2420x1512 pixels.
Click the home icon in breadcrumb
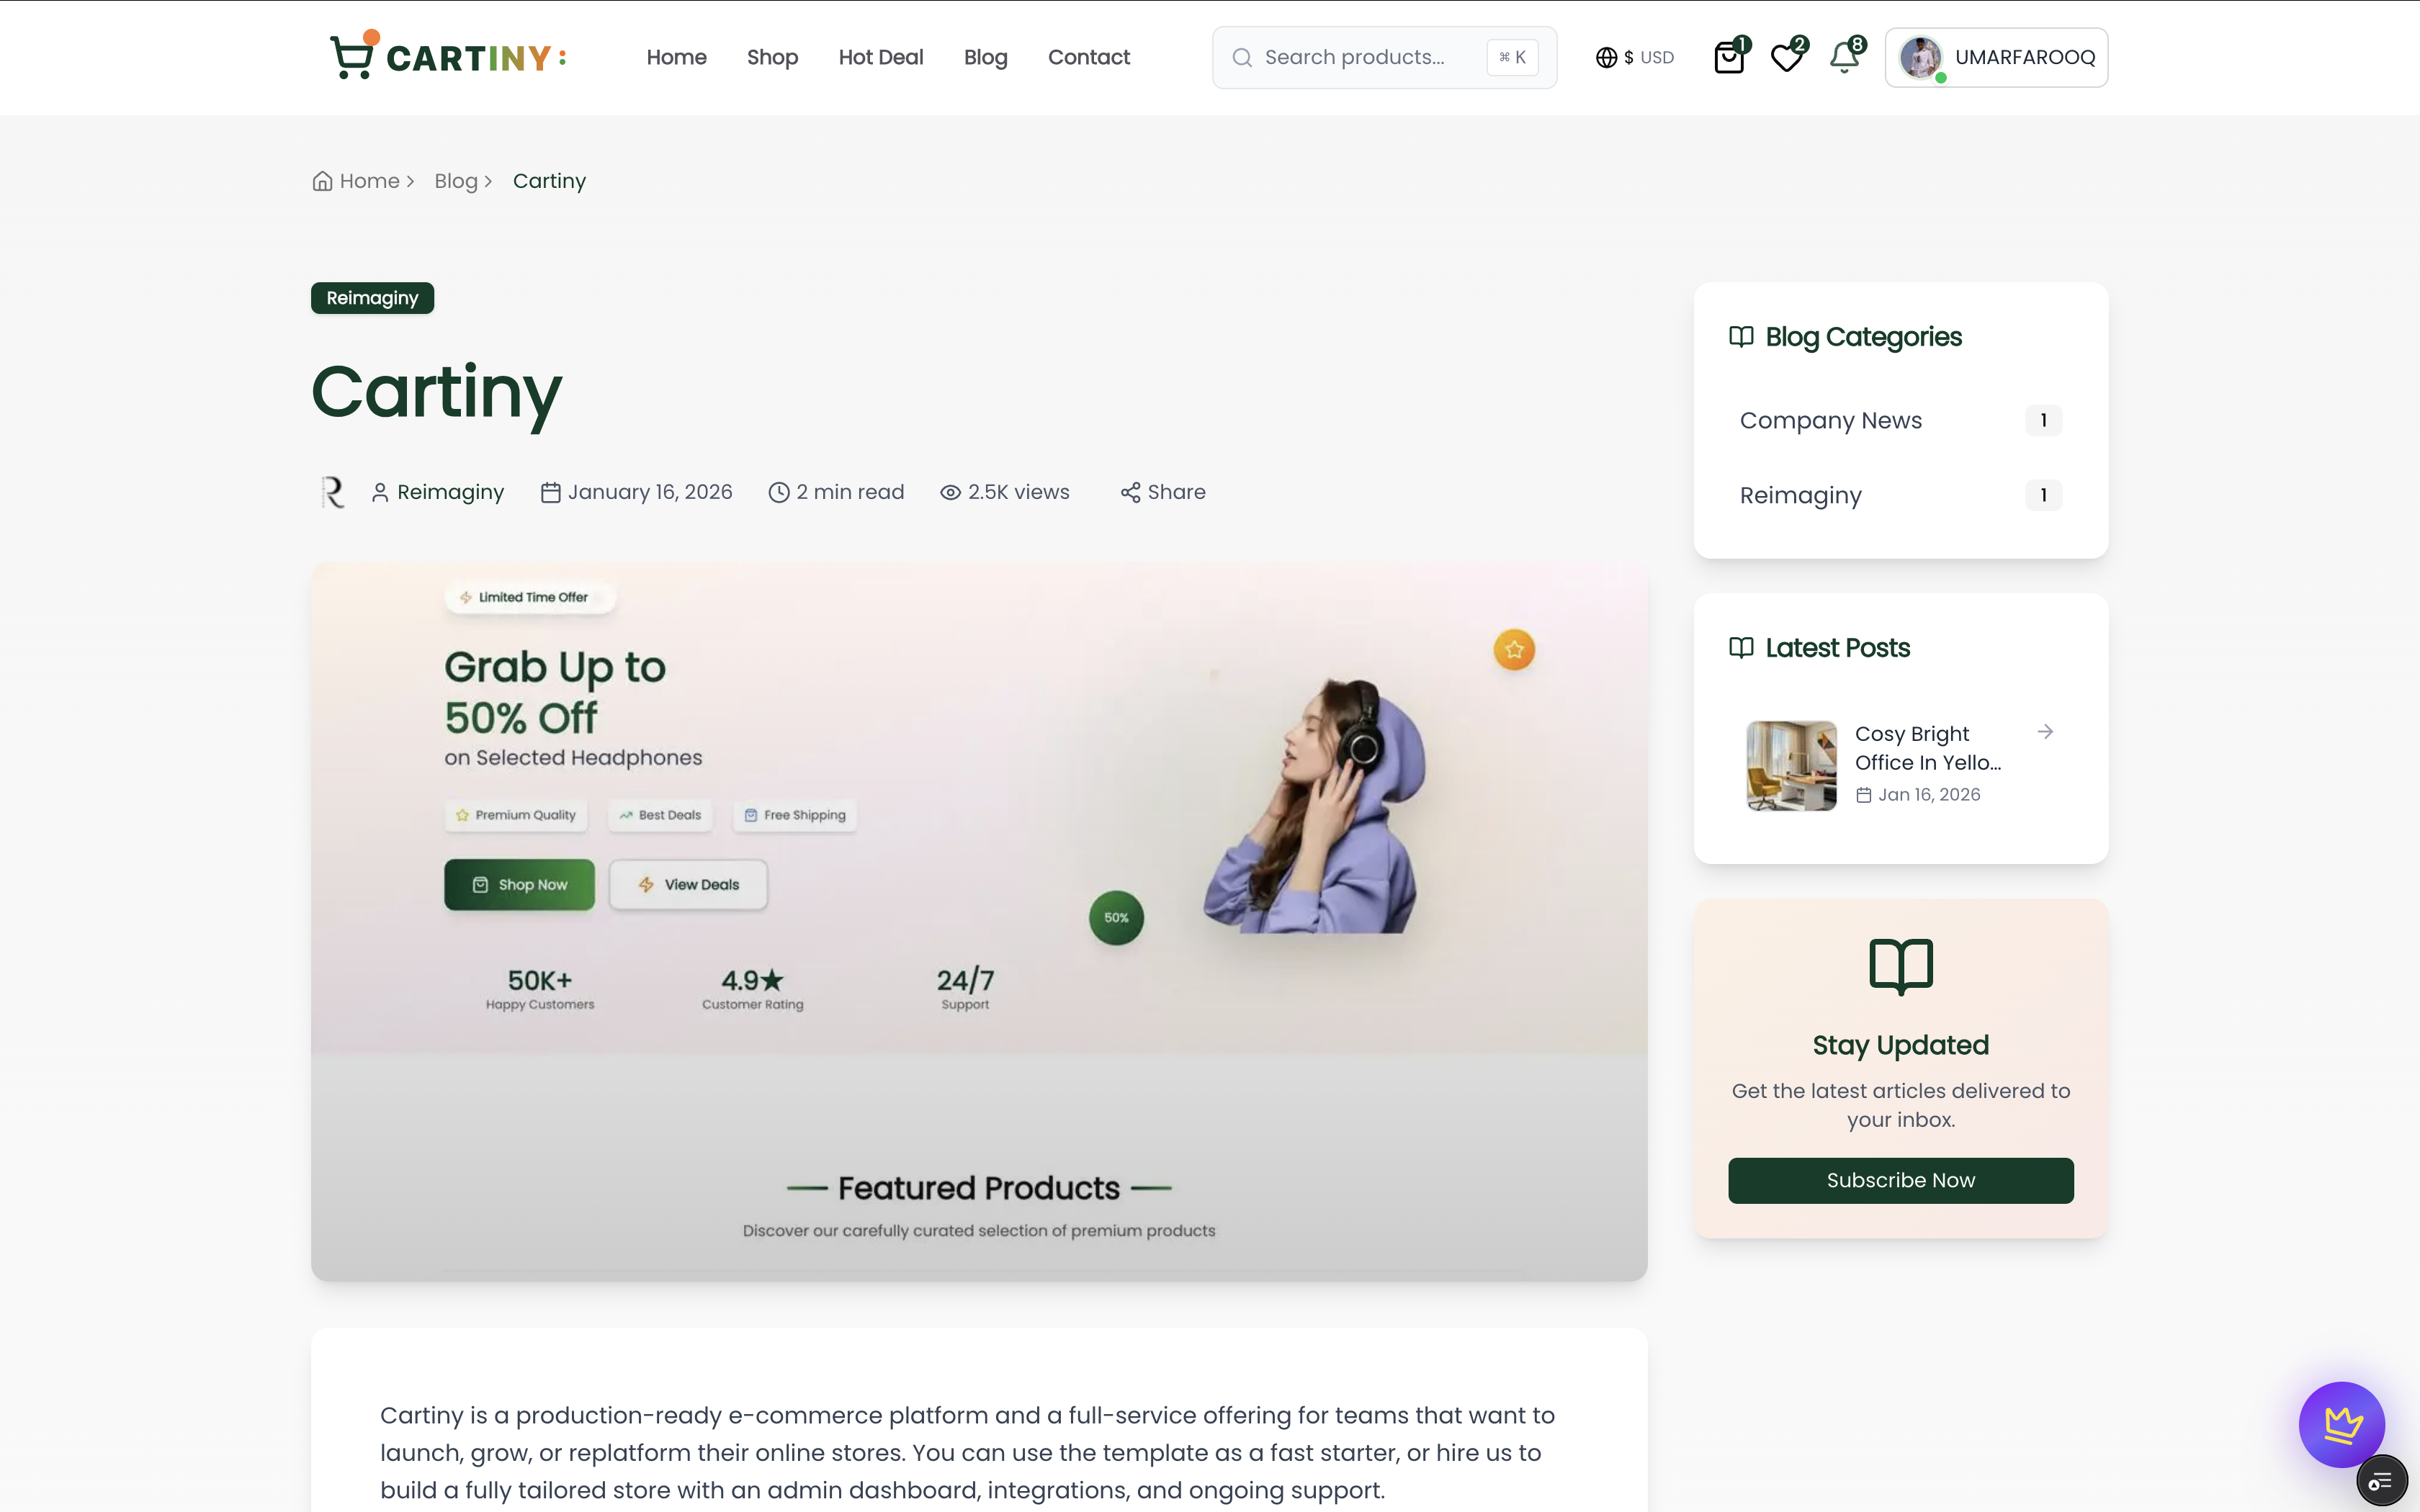pyautogui.click(x=322, y=181)
